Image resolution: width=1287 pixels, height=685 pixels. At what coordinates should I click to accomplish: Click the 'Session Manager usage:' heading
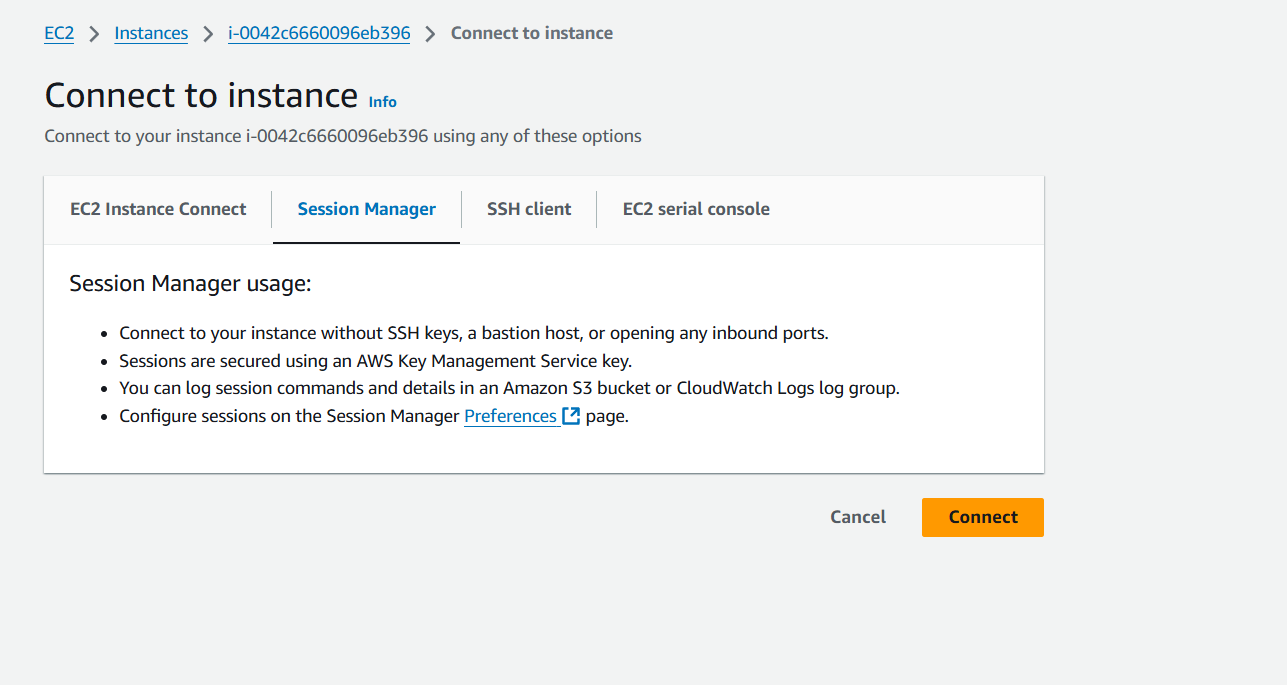190,284
